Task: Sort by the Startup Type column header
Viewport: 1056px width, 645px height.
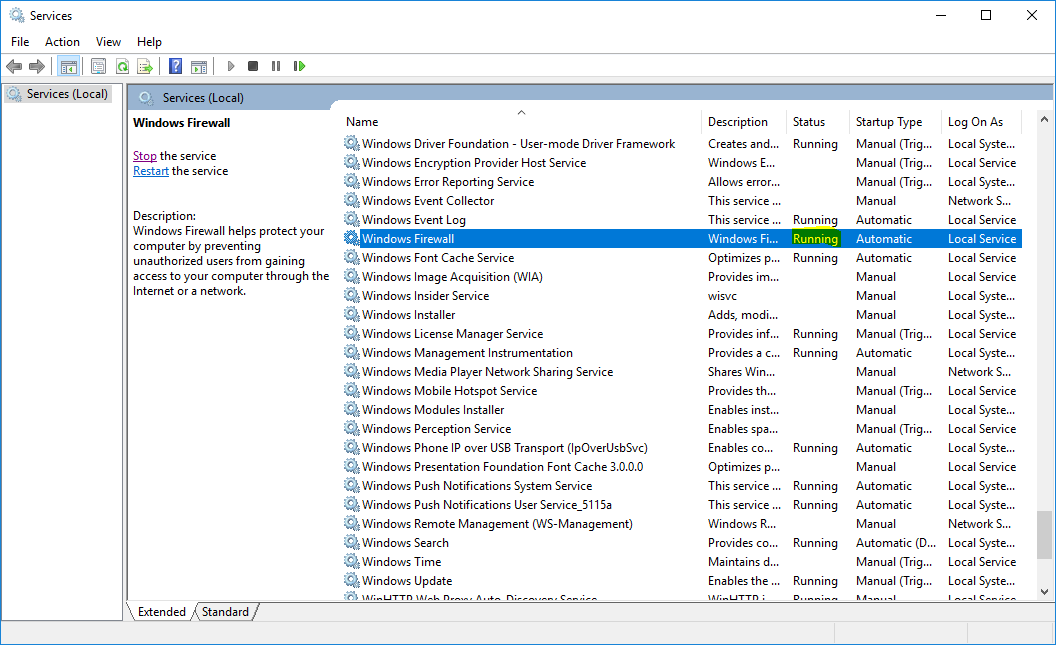Action: click(895, 122)
